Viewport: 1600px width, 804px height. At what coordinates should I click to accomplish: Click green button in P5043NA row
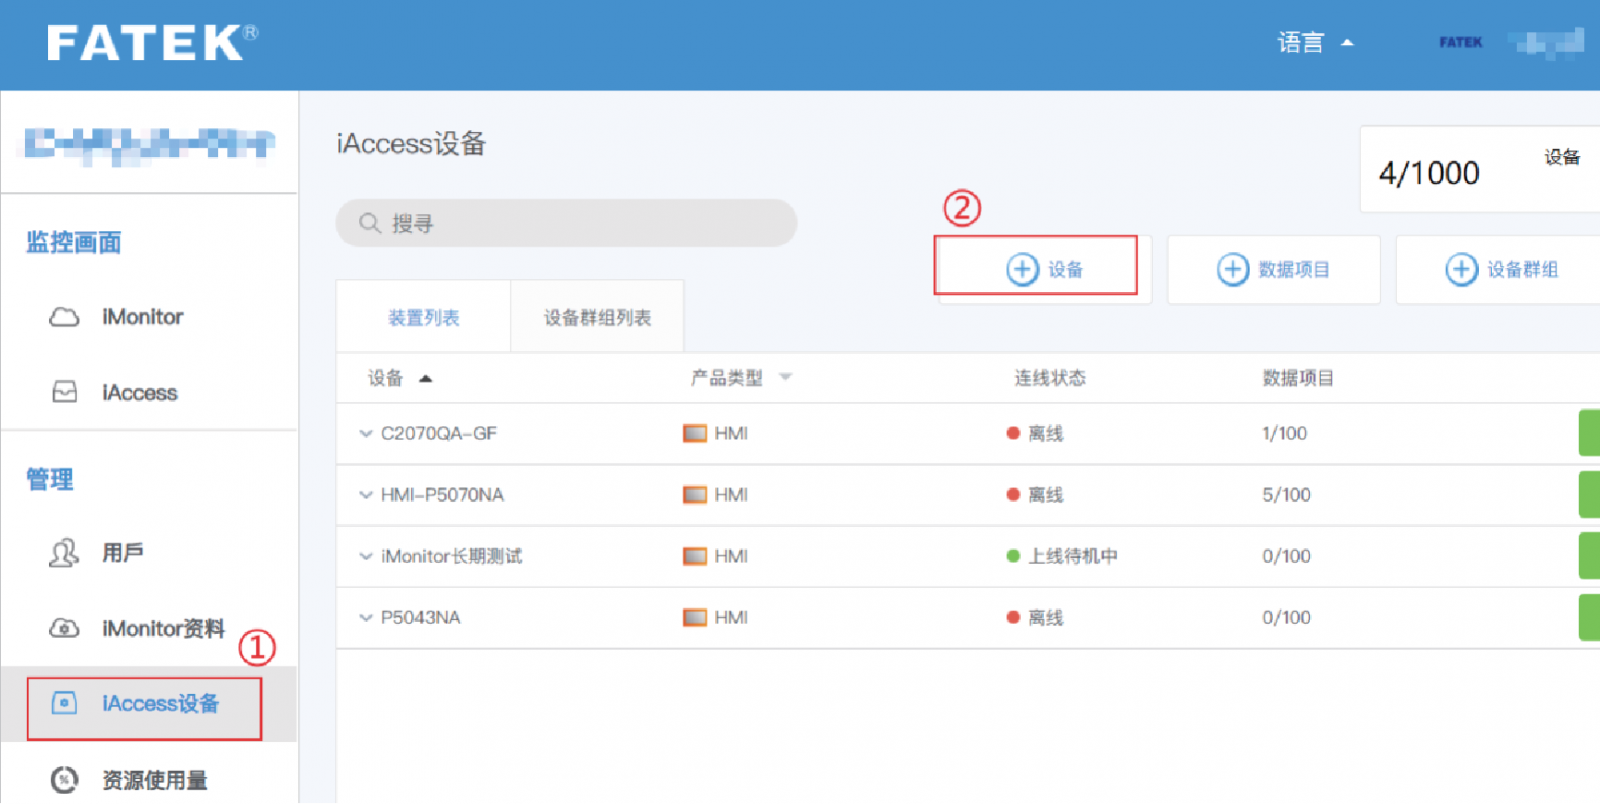click(x=1589, y=617)
